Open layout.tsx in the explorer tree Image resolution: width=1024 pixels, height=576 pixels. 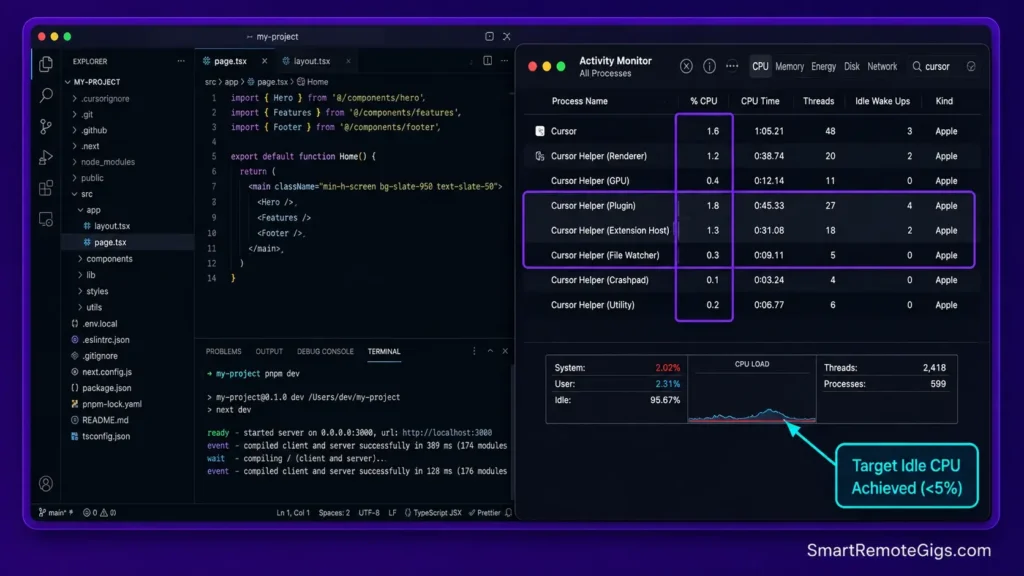pyautogui.click(x=112, y=226)
